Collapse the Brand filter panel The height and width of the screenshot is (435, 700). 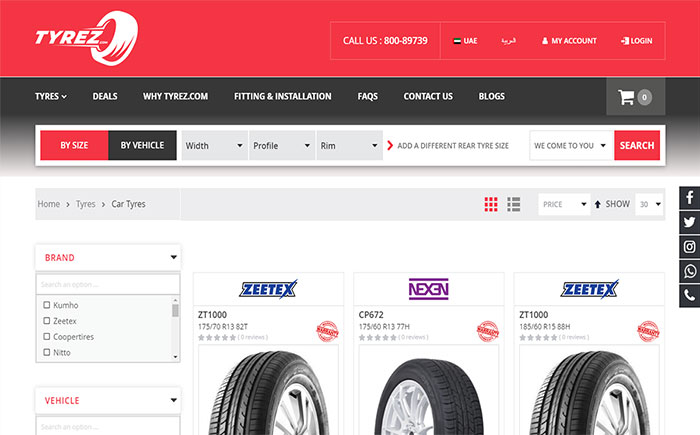[174, 257]
